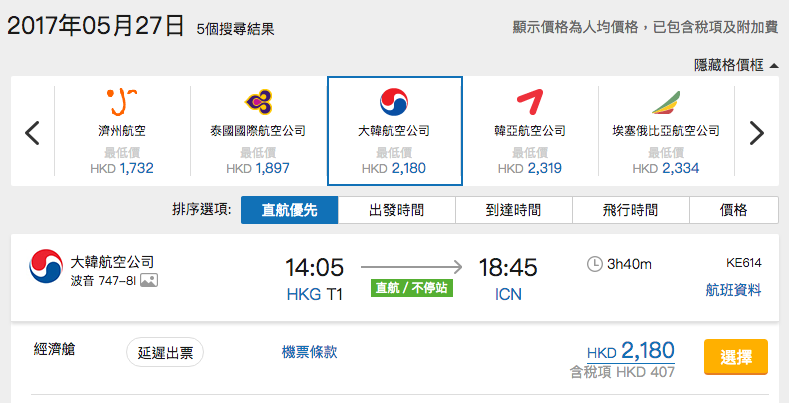Click Ethiopian Airlines (埃塞俄比亞航空公司) logo
Screen dimensions: 789x403
coord(666,103)
